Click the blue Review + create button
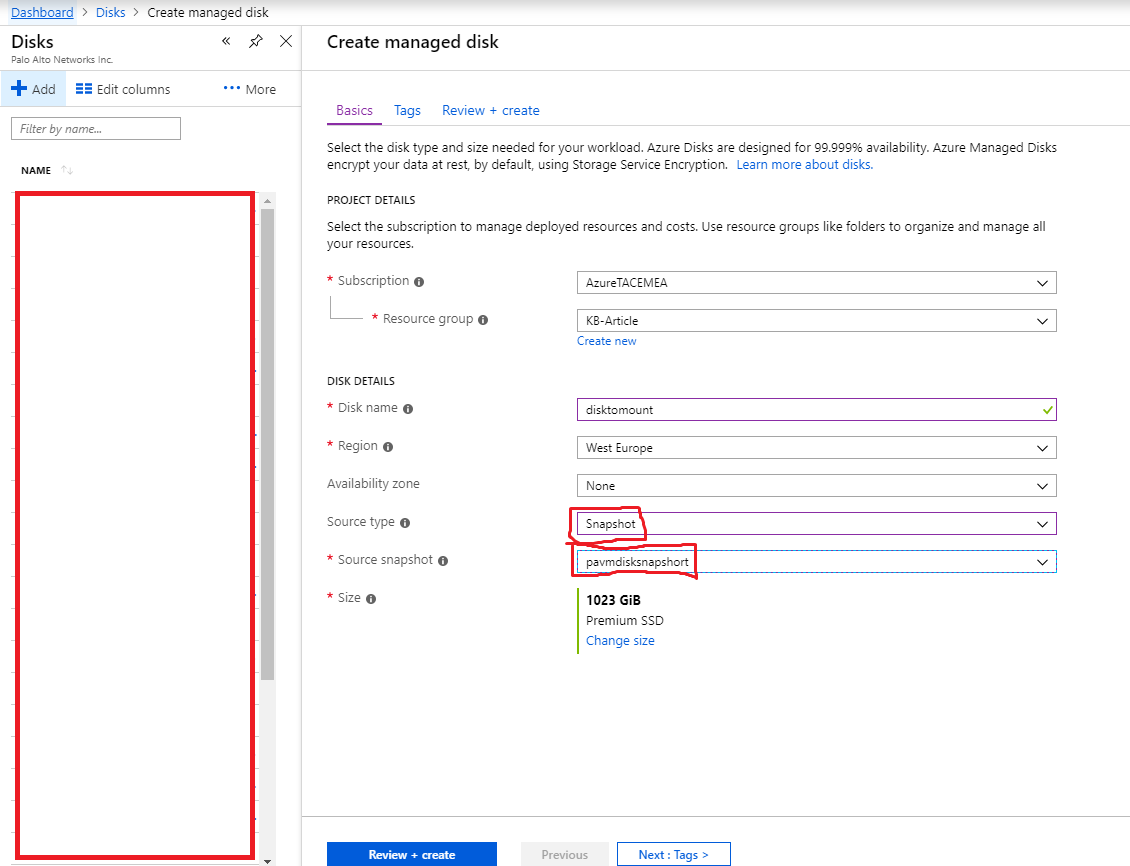Screen dimensions: 1130x866 pos(411,855)
